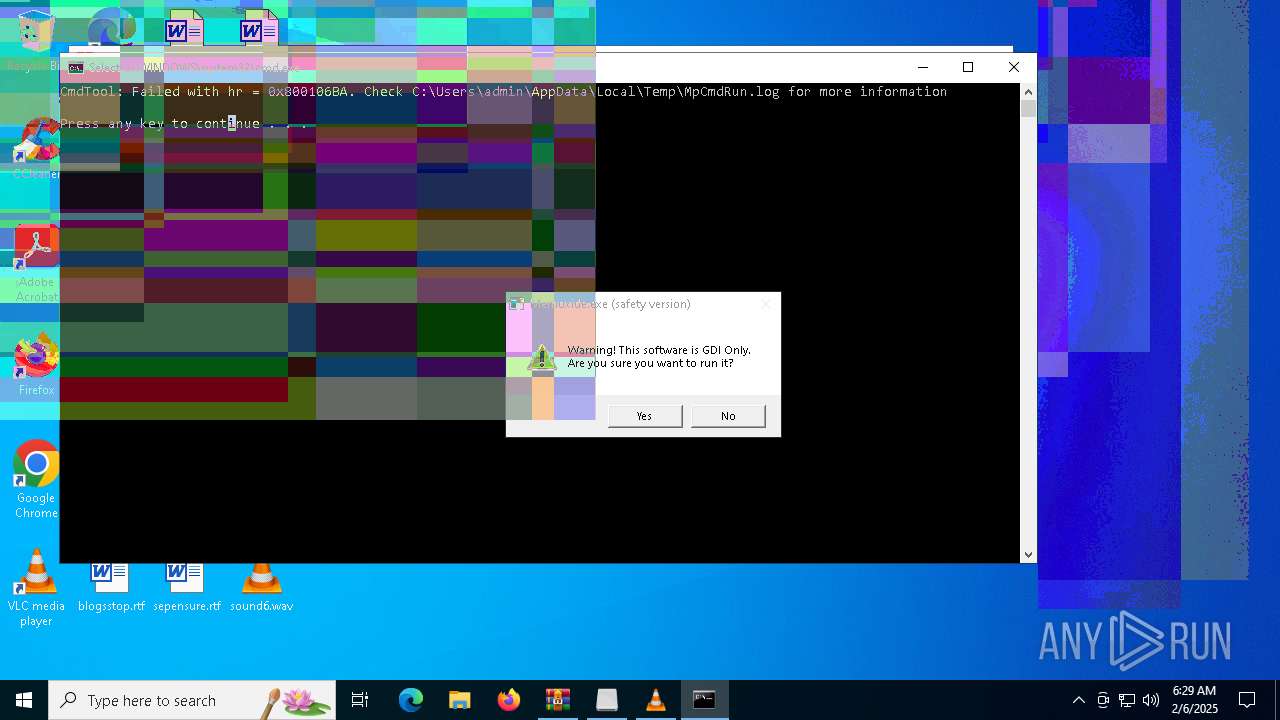The image size is (1280, 720).
Task: Open File Explorer from taskbar
Action: tap(459, 700)
